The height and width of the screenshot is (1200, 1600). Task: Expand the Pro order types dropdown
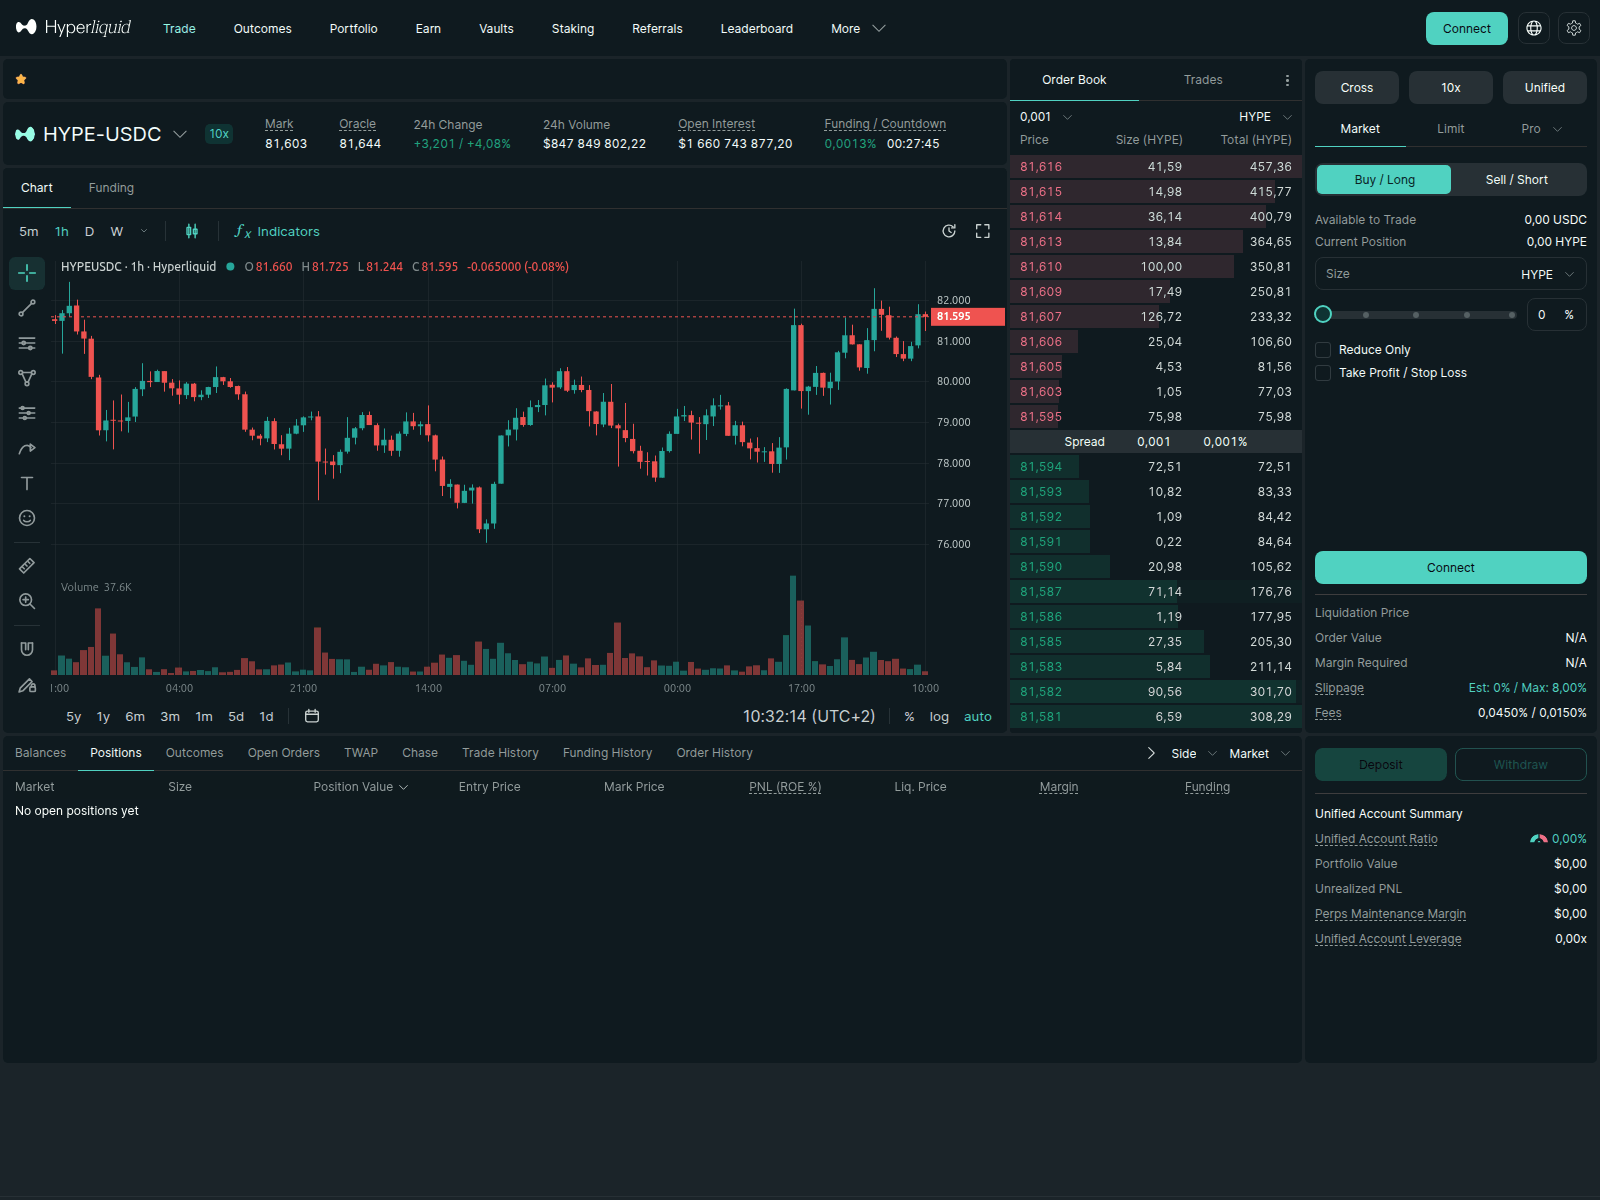point(1541,129)
